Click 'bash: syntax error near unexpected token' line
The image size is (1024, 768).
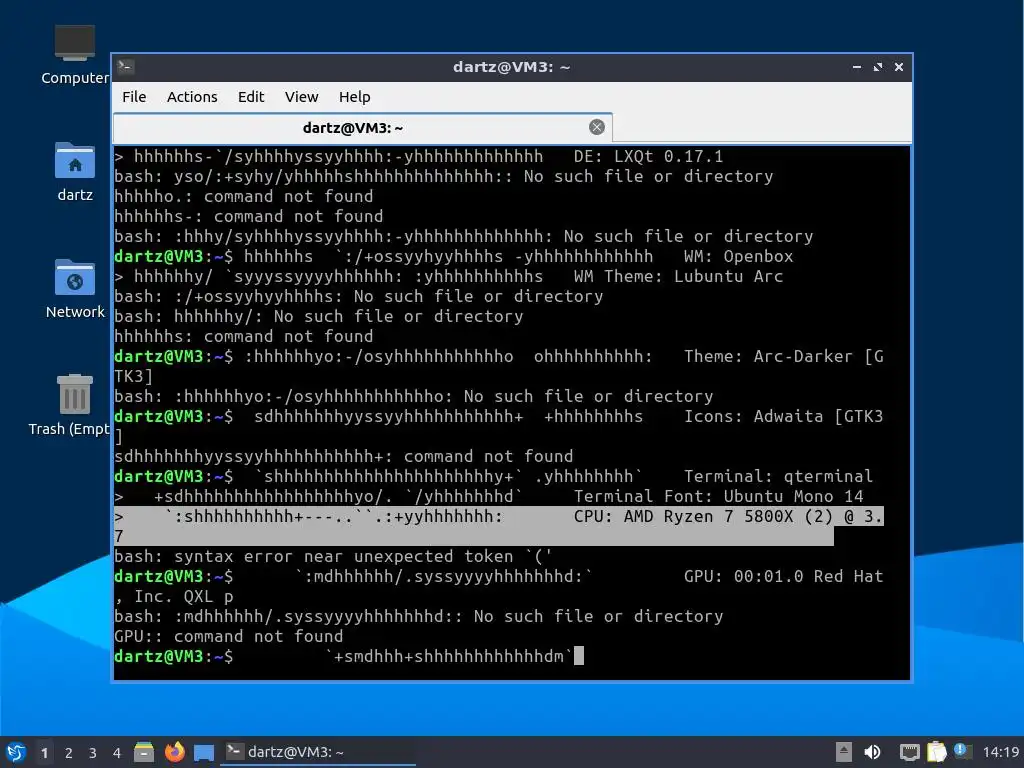(x=333, y=556)
